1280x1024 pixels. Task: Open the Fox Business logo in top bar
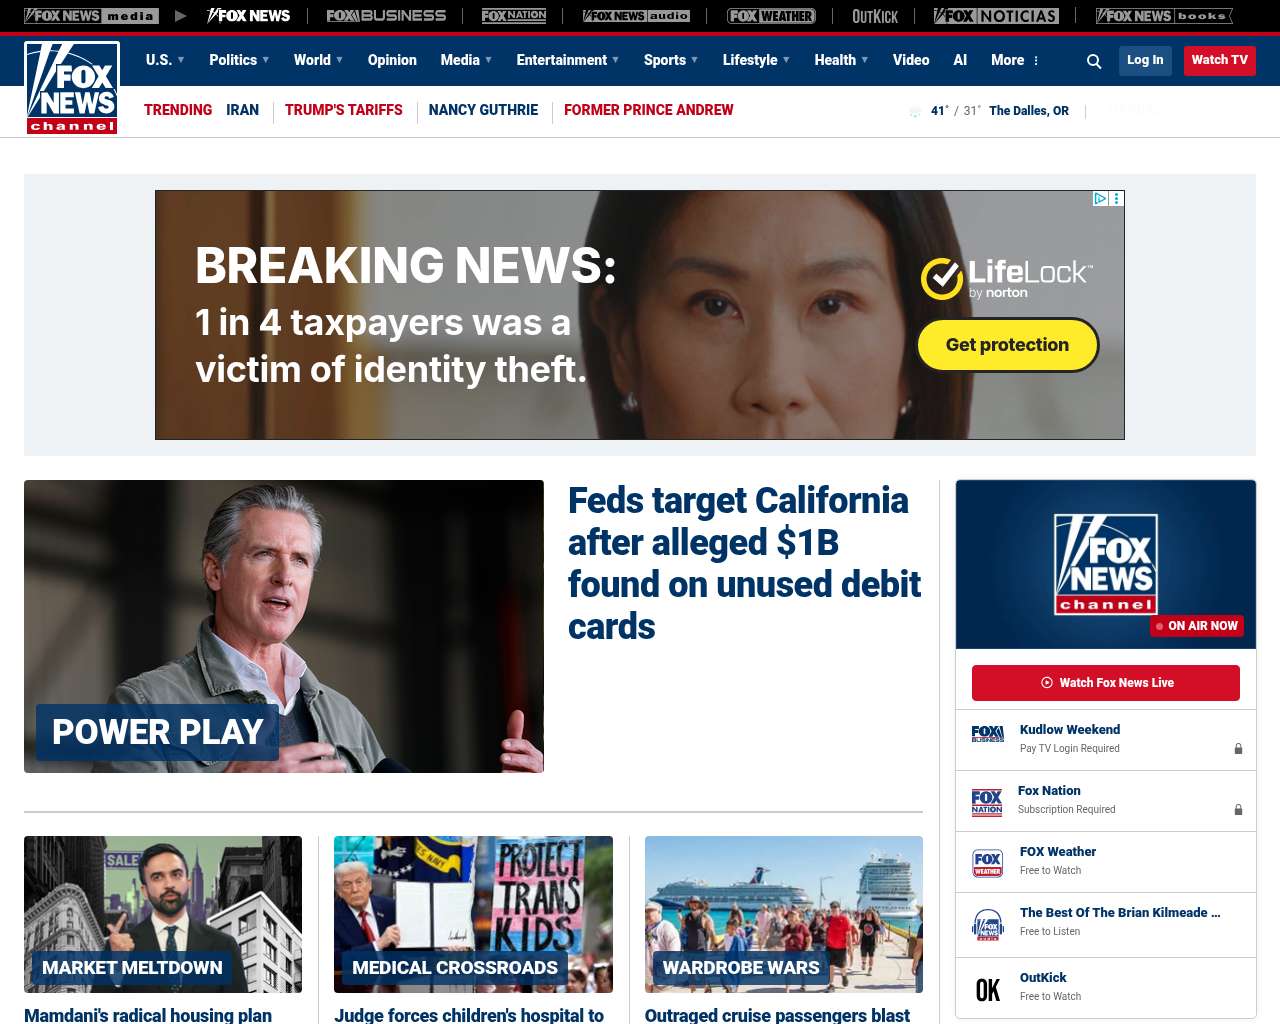[386, 16]
